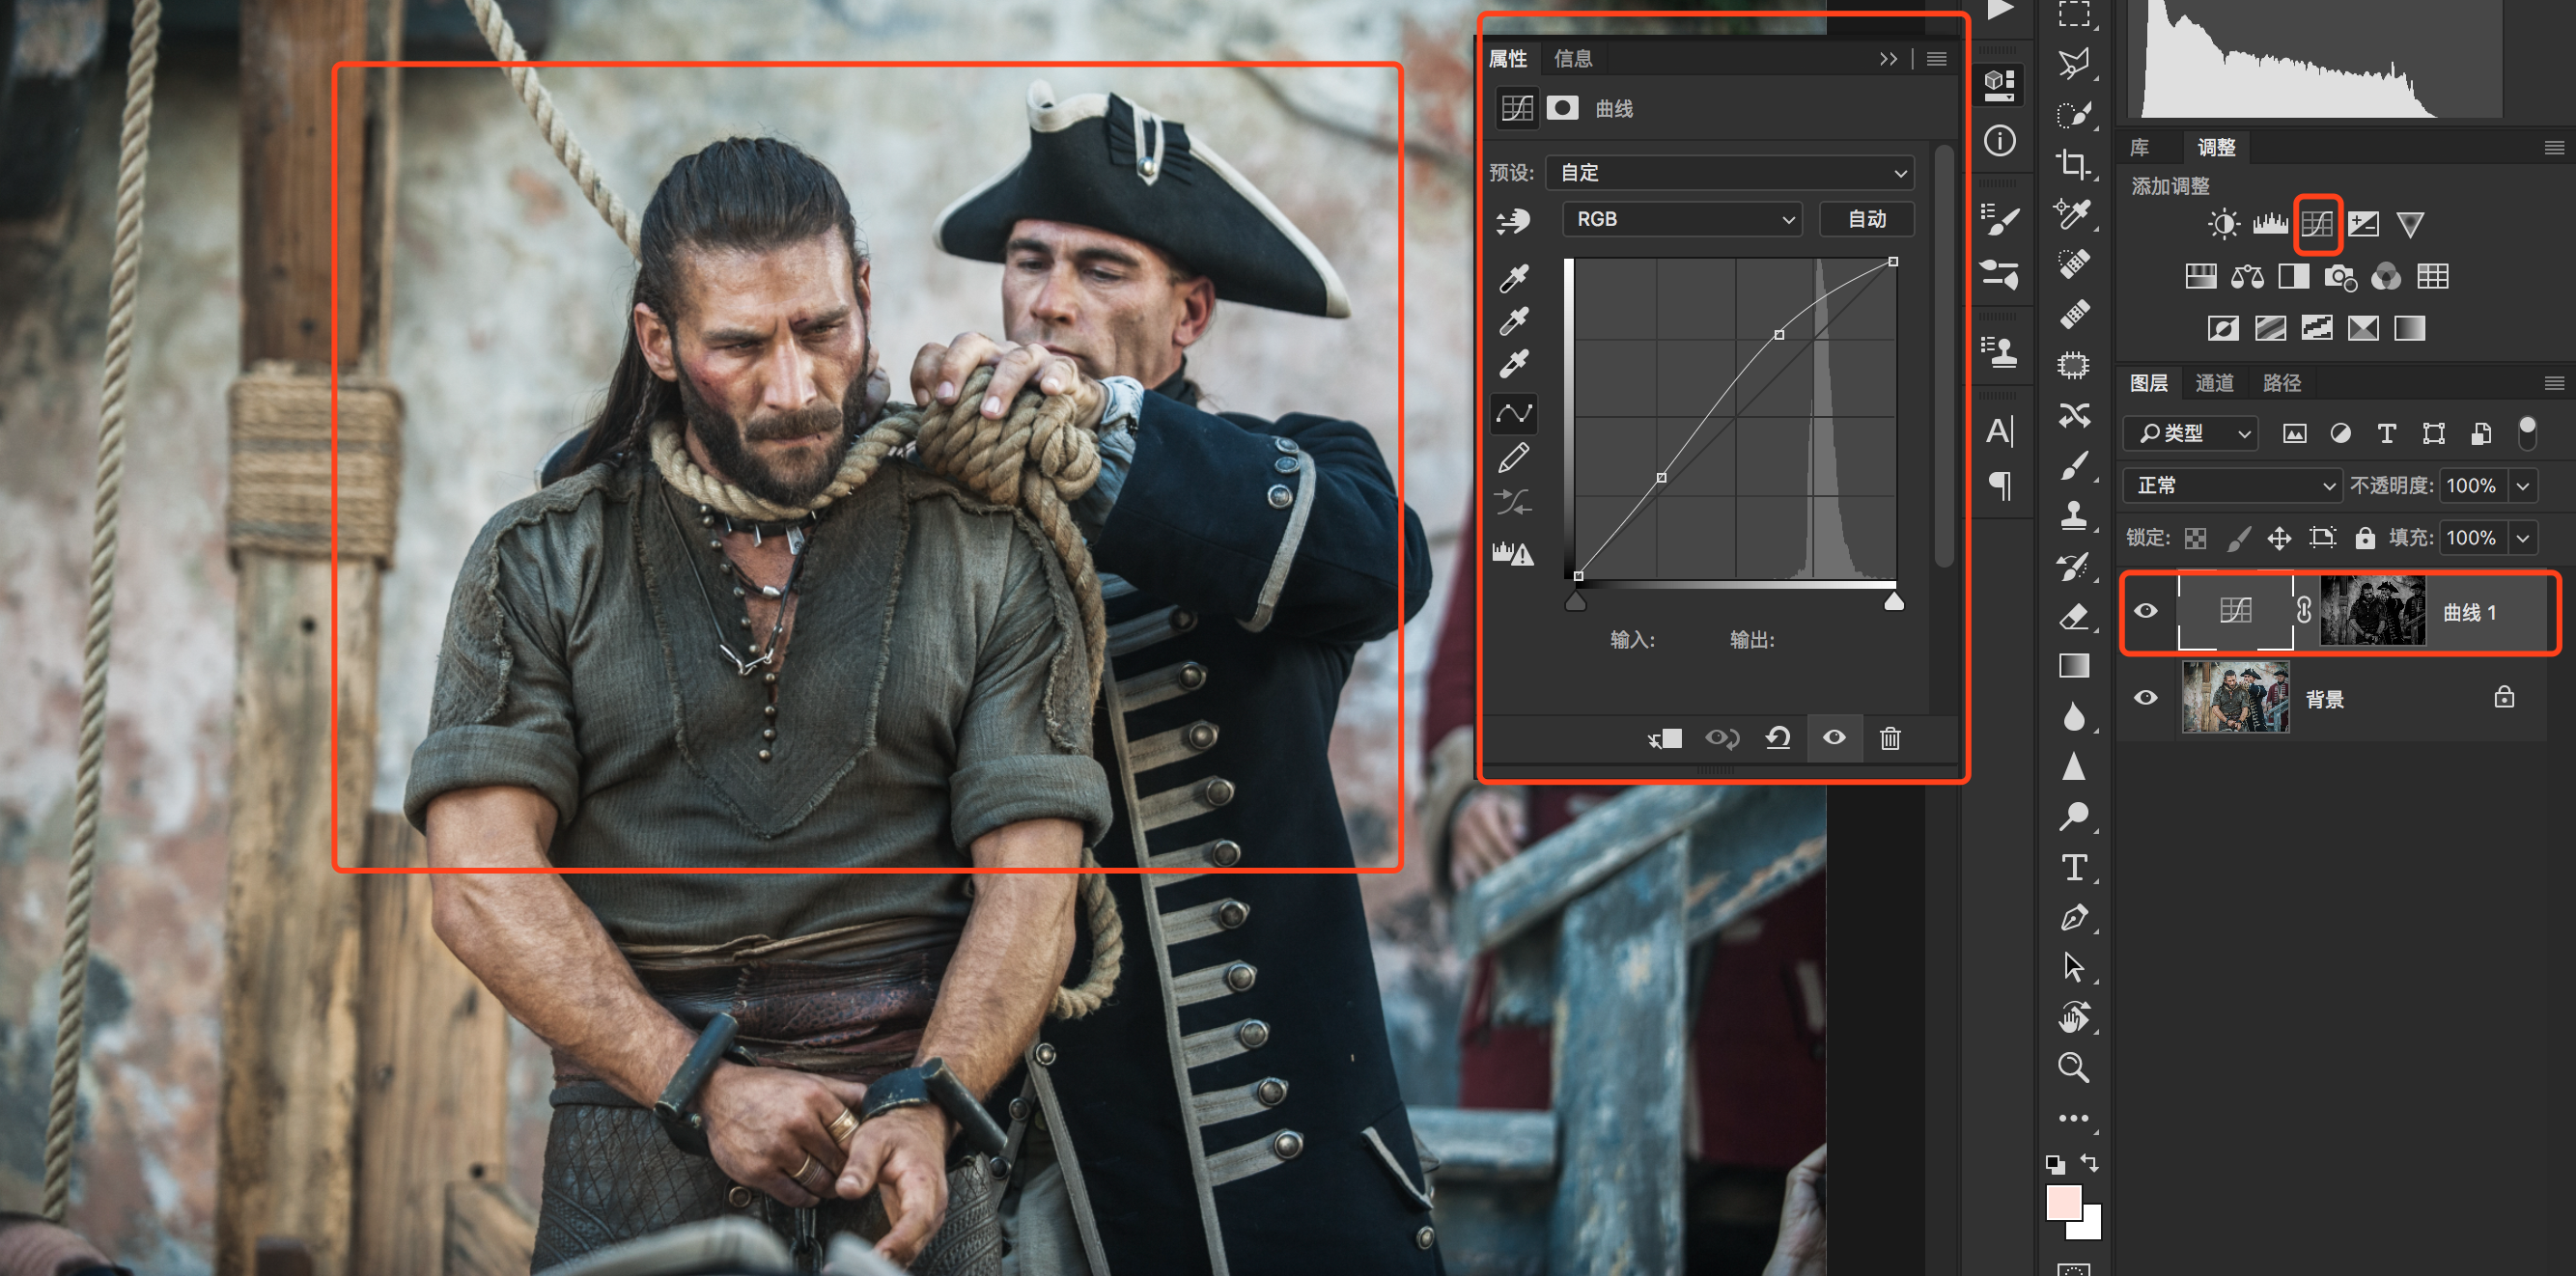The height and width of the screenshot is (1276, 2576).
Task: Add a Photo Filter adjustment (camera icon)
Action: point(2340,277)
